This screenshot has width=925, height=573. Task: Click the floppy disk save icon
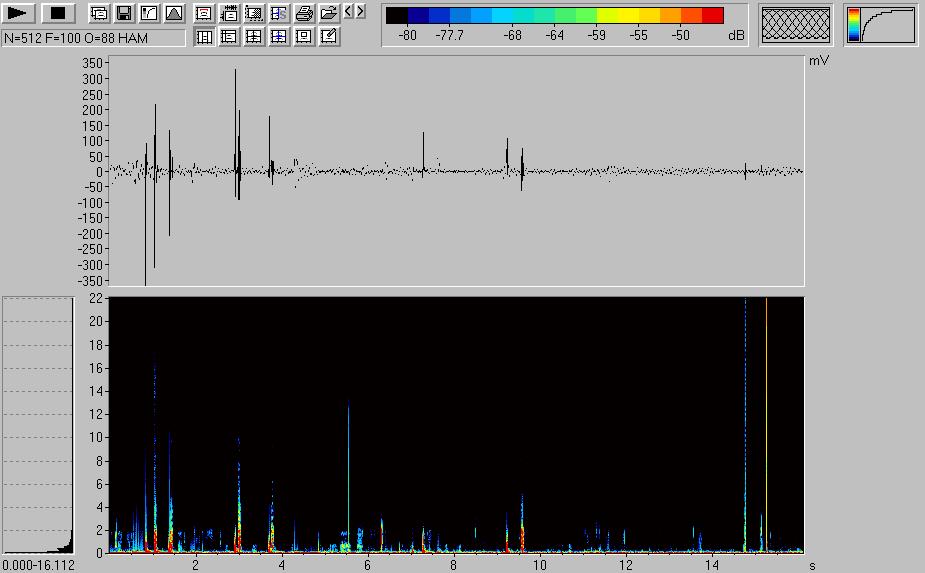tap(124, 14)
